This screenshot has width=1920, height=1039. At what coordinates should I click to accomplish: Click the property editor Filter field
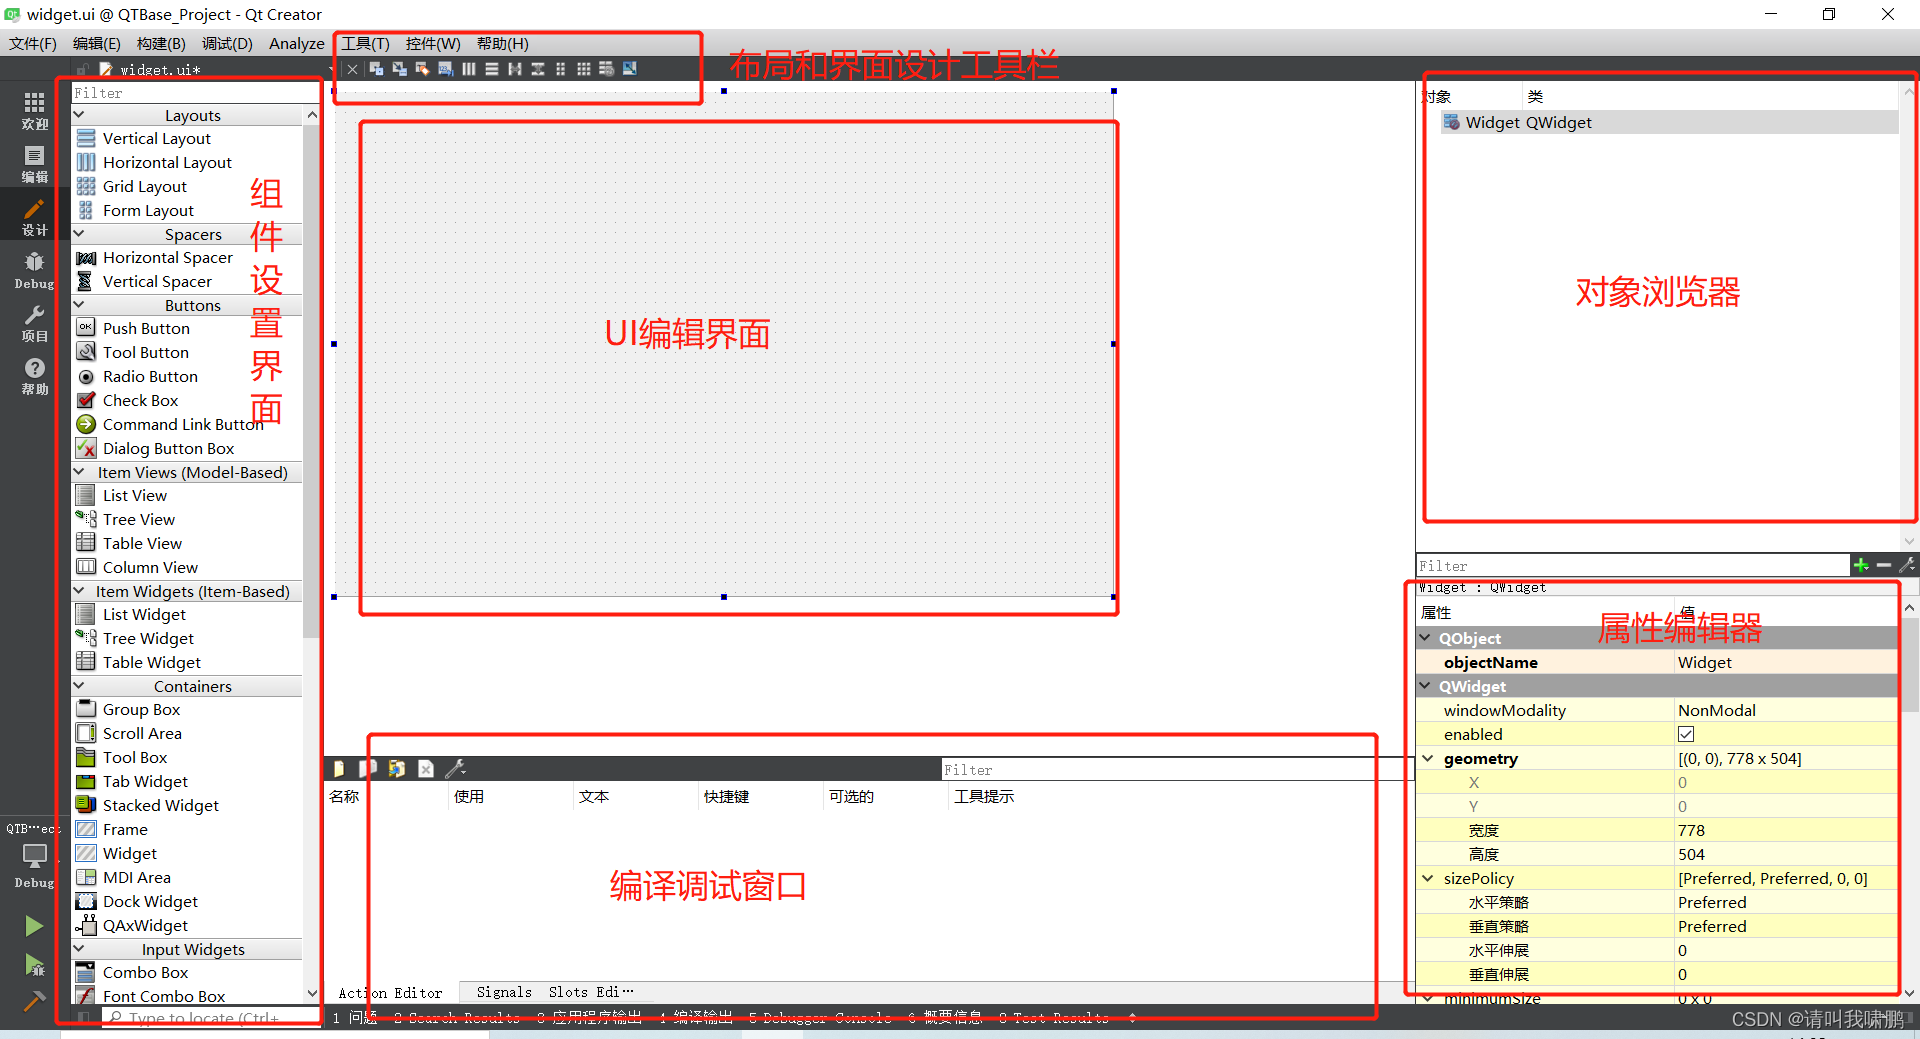(1632, 565)
